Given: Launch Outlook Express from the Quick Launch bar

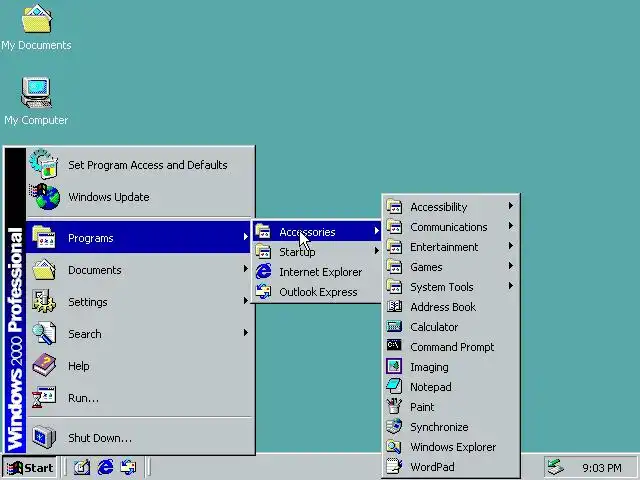Looking at the screenshot, I should [129, 467].
